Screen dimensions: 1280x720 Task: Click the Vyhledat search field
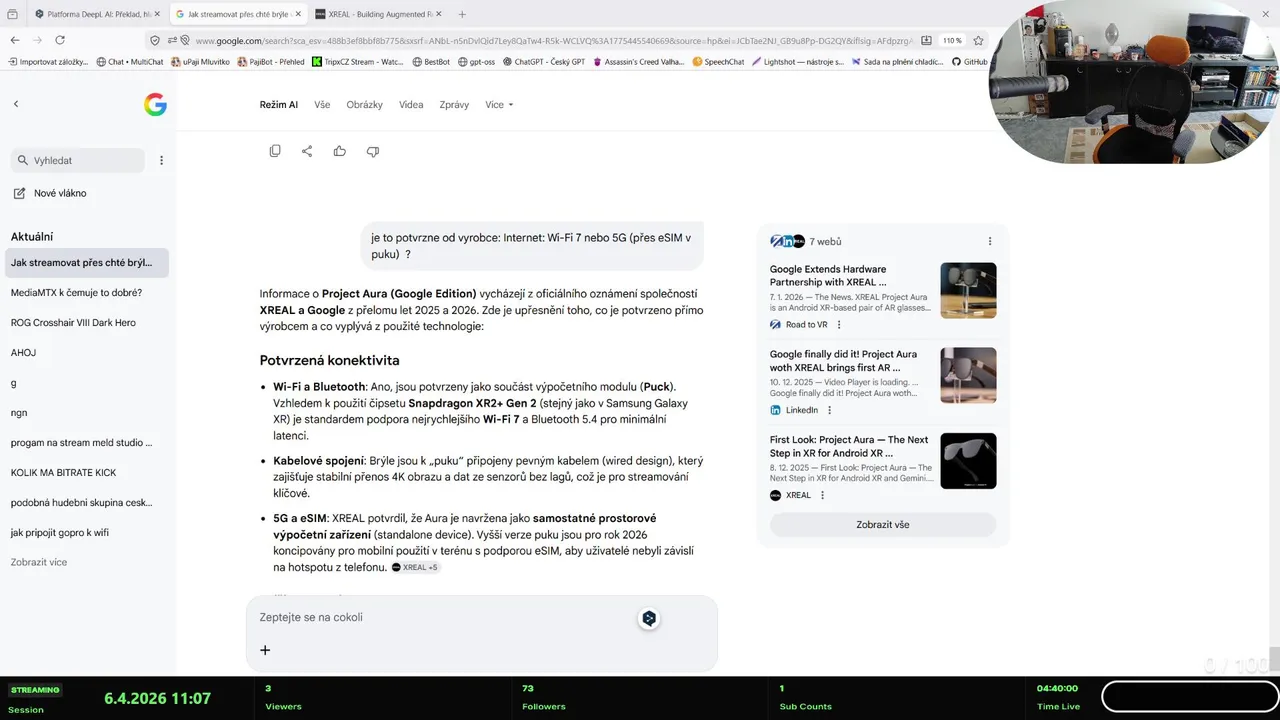tap(78, 160)
